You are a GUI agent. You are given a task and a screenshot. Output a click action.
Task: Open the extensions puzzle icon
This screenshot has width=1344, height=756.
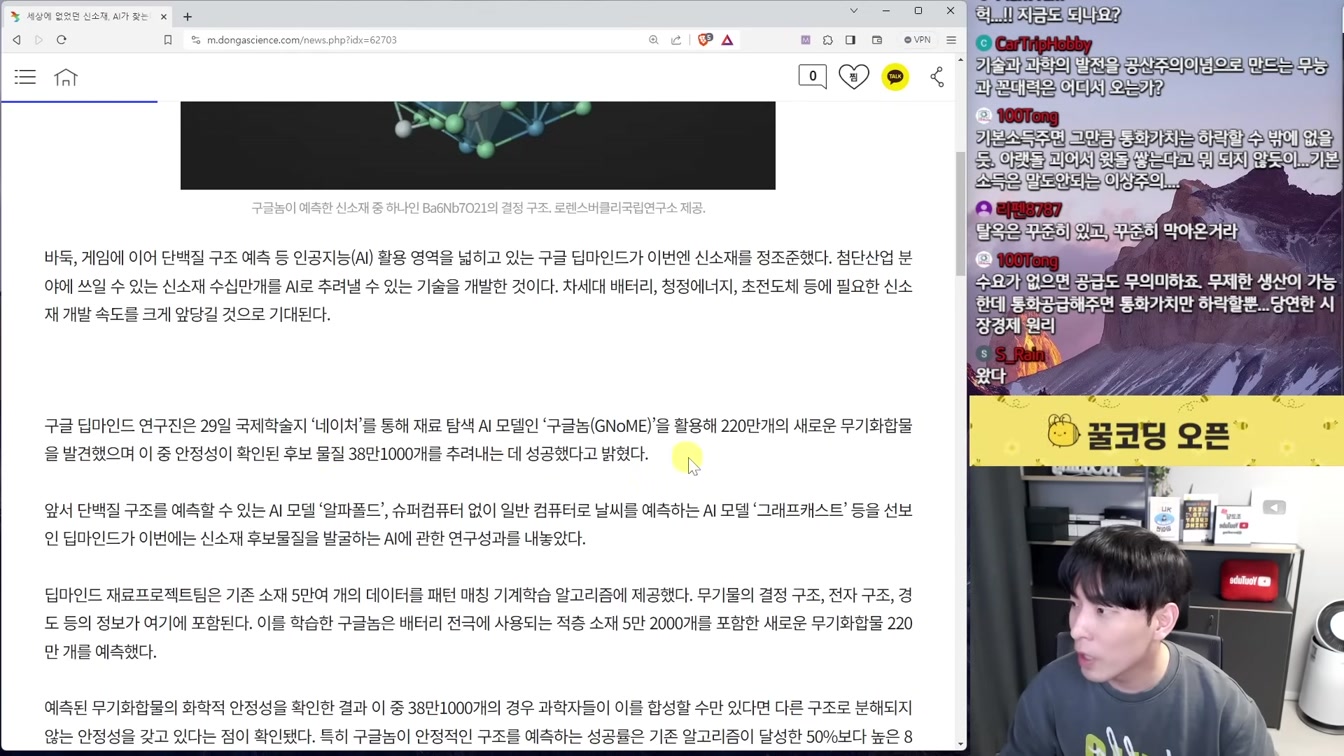828,40
